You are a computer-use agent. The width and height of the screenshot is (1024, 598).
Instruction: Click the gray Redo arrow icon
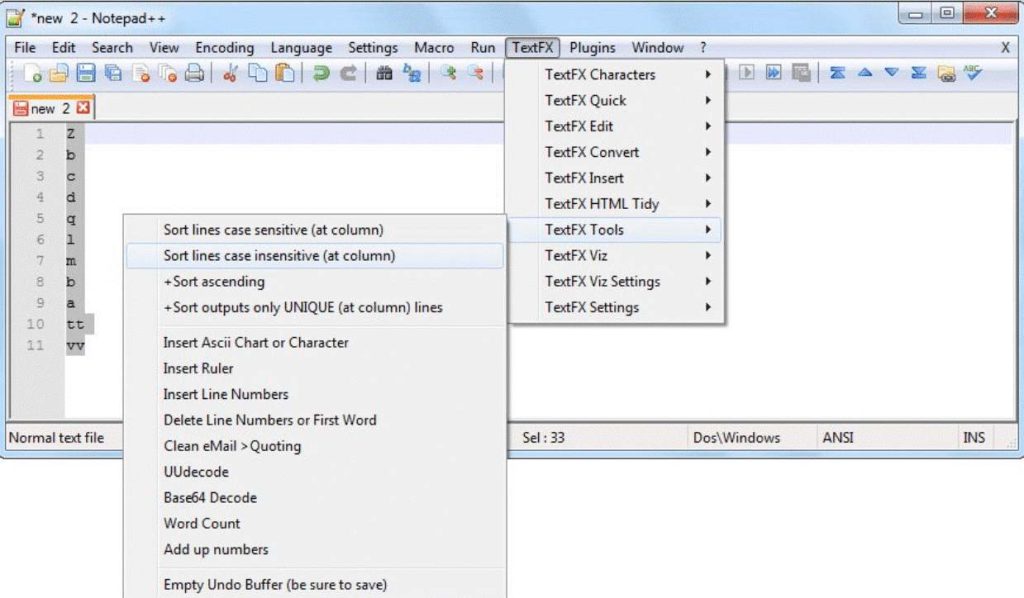point(348,73)
